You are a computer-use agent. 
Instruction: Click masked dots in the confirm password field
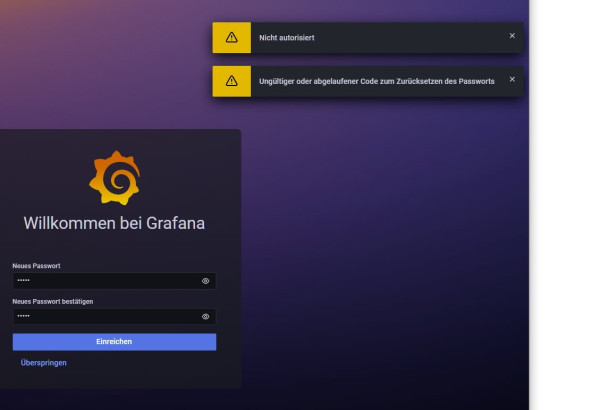coord(24,316)
